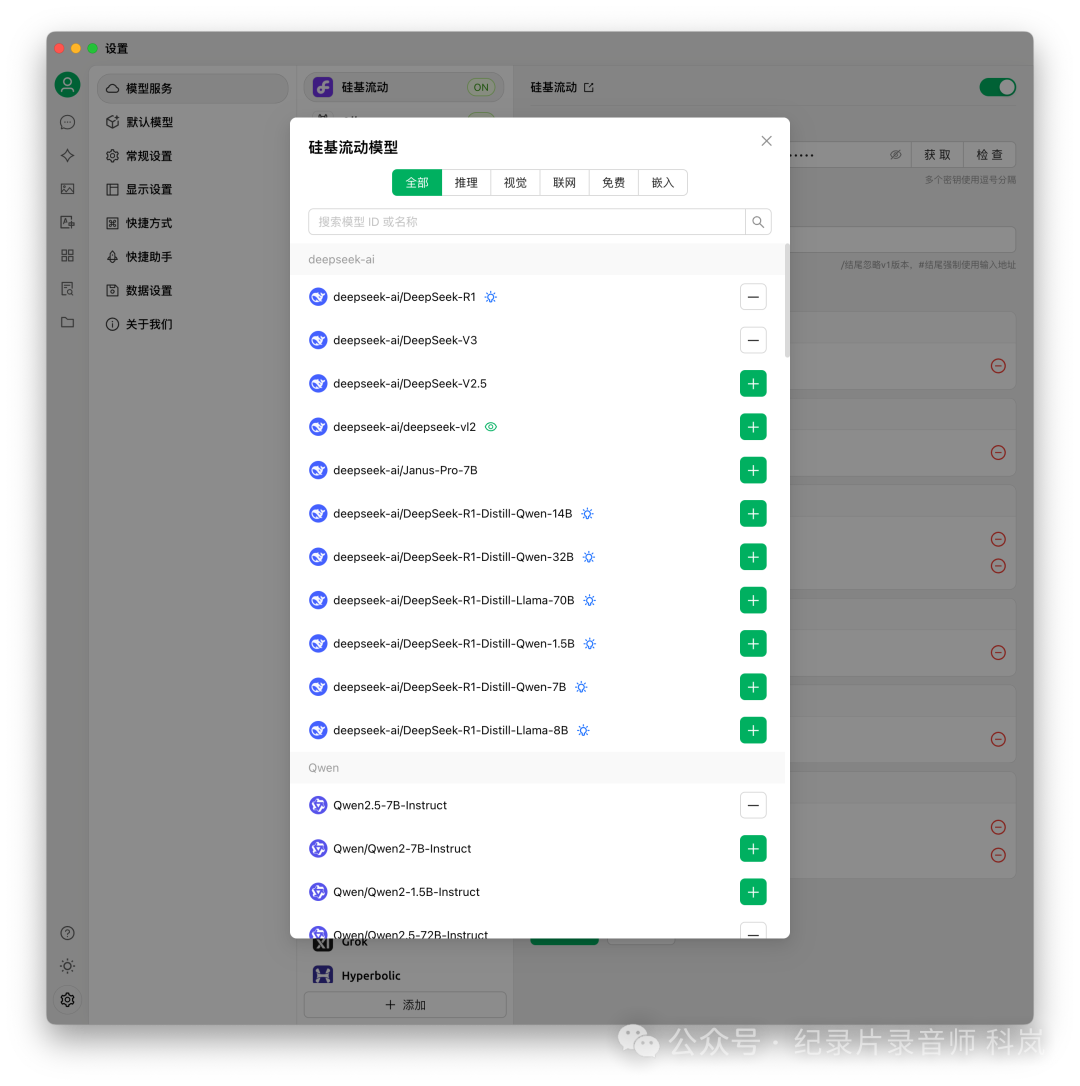Open 快捷助手 settings
Viewport: 1080px width, 1086px height.
pos(193,257)
